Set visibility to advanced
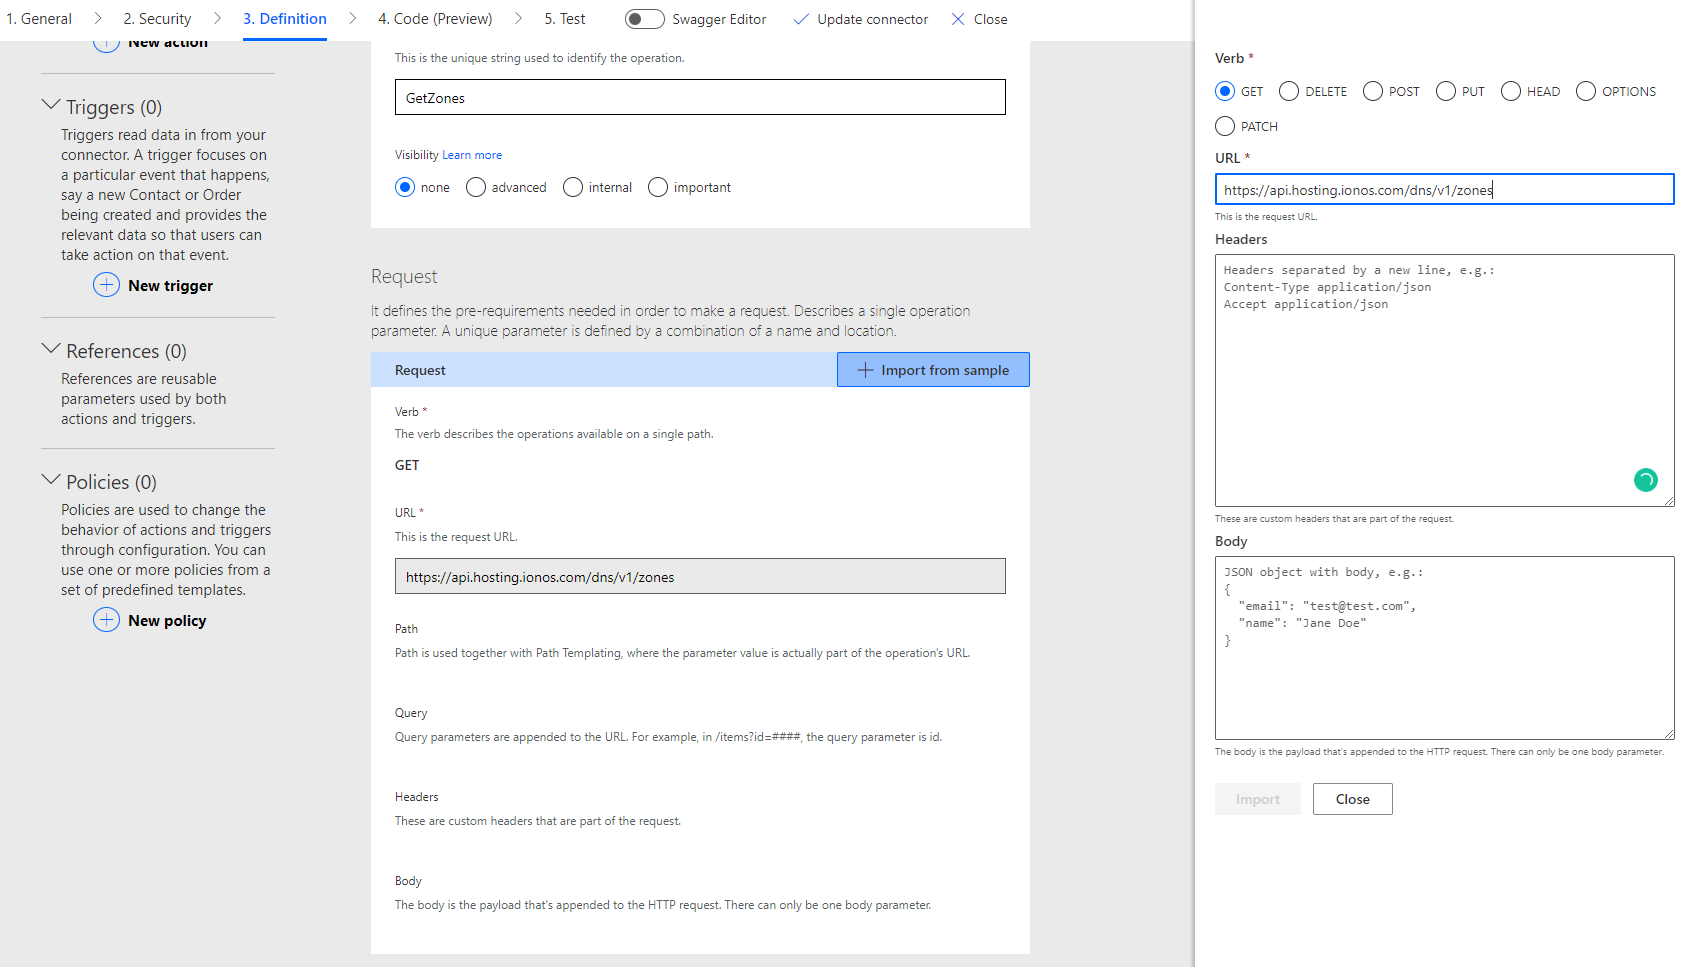Screen dimensions: 1683x967 (x=475, y=187)
